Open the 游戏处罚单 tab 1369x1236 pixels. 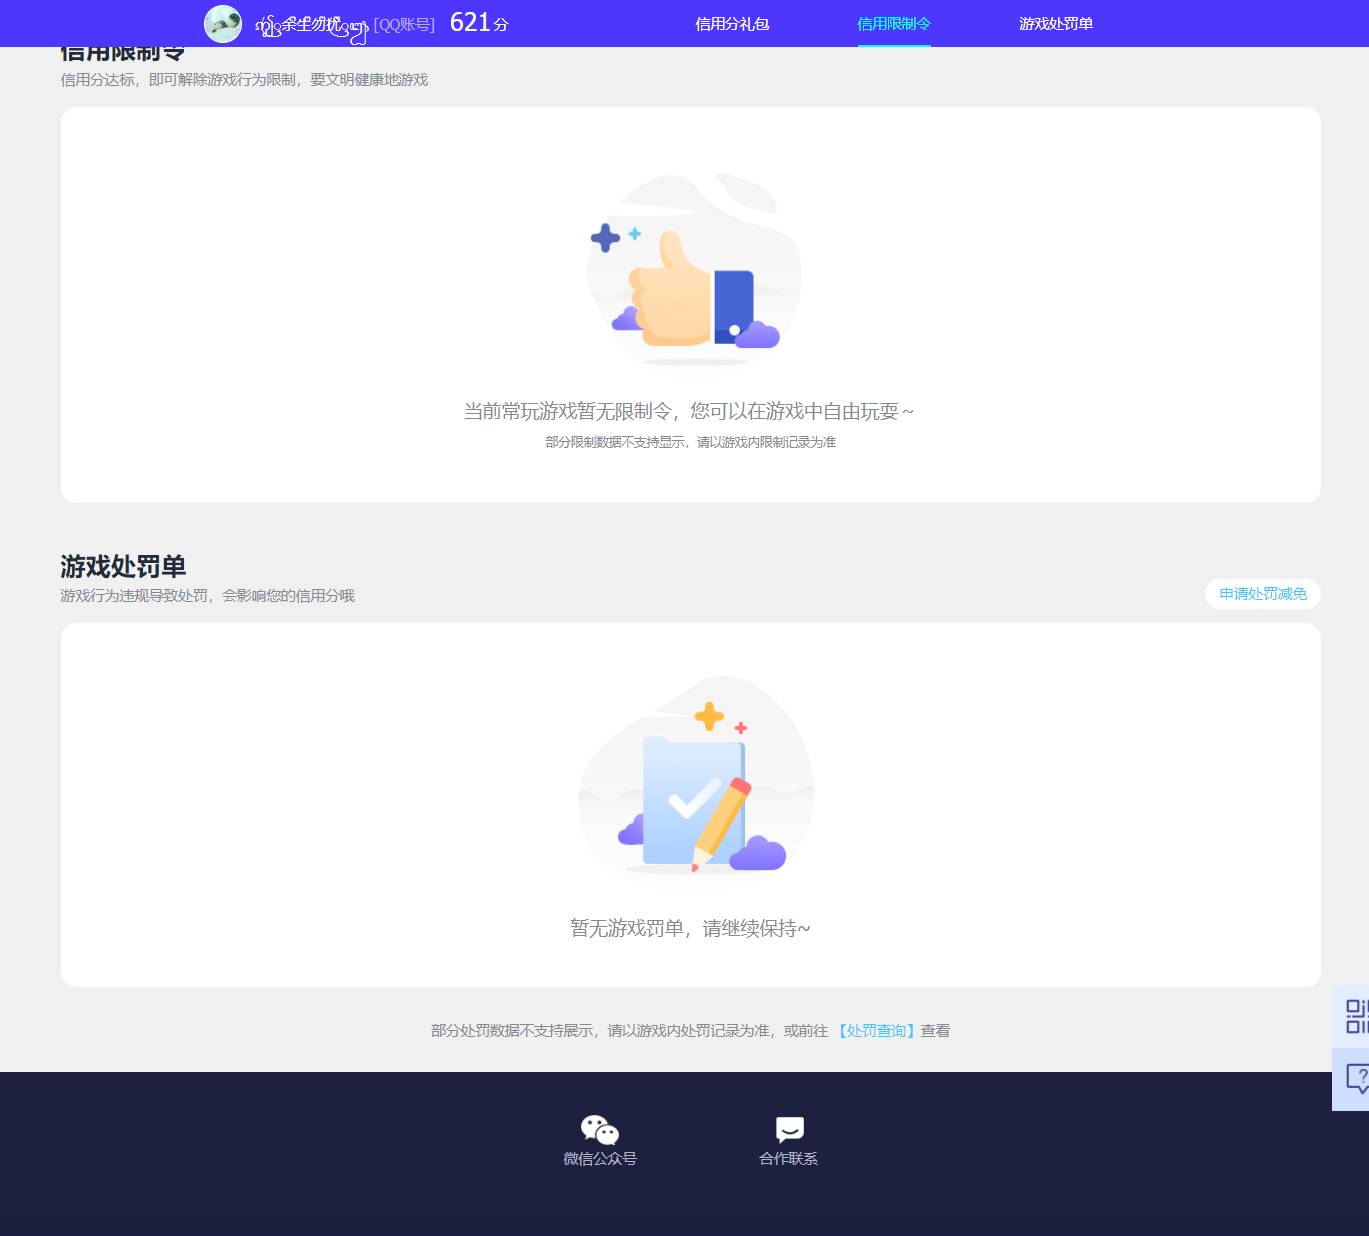1057,24
